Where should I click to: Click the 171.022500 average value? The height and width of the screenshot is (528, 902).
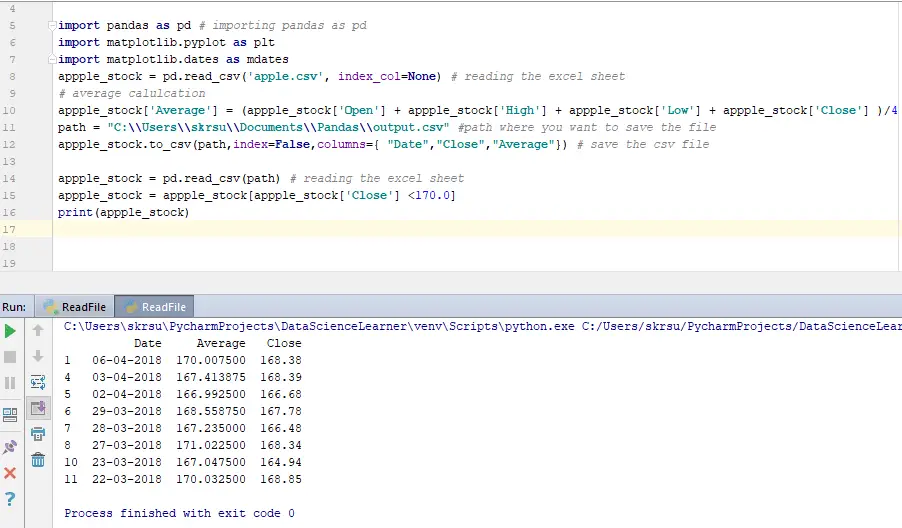(211, 445)
